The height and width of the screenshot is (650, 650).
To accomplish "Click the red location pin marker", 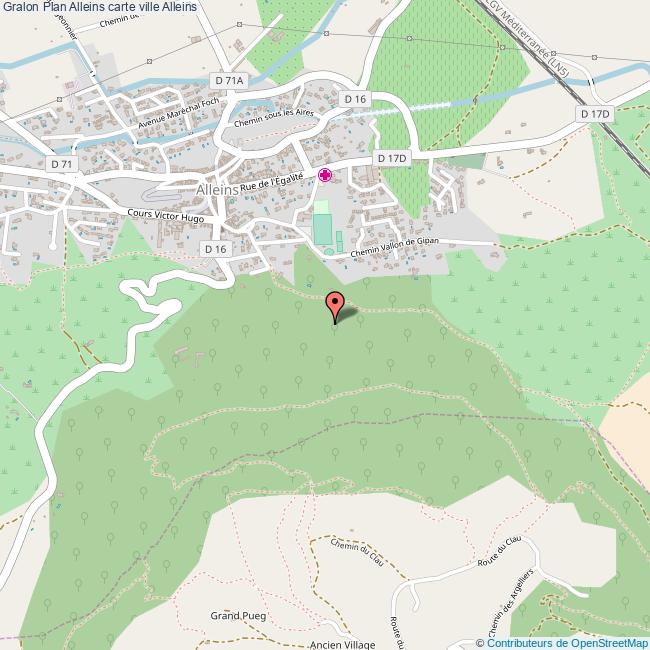I will point(335,307).
